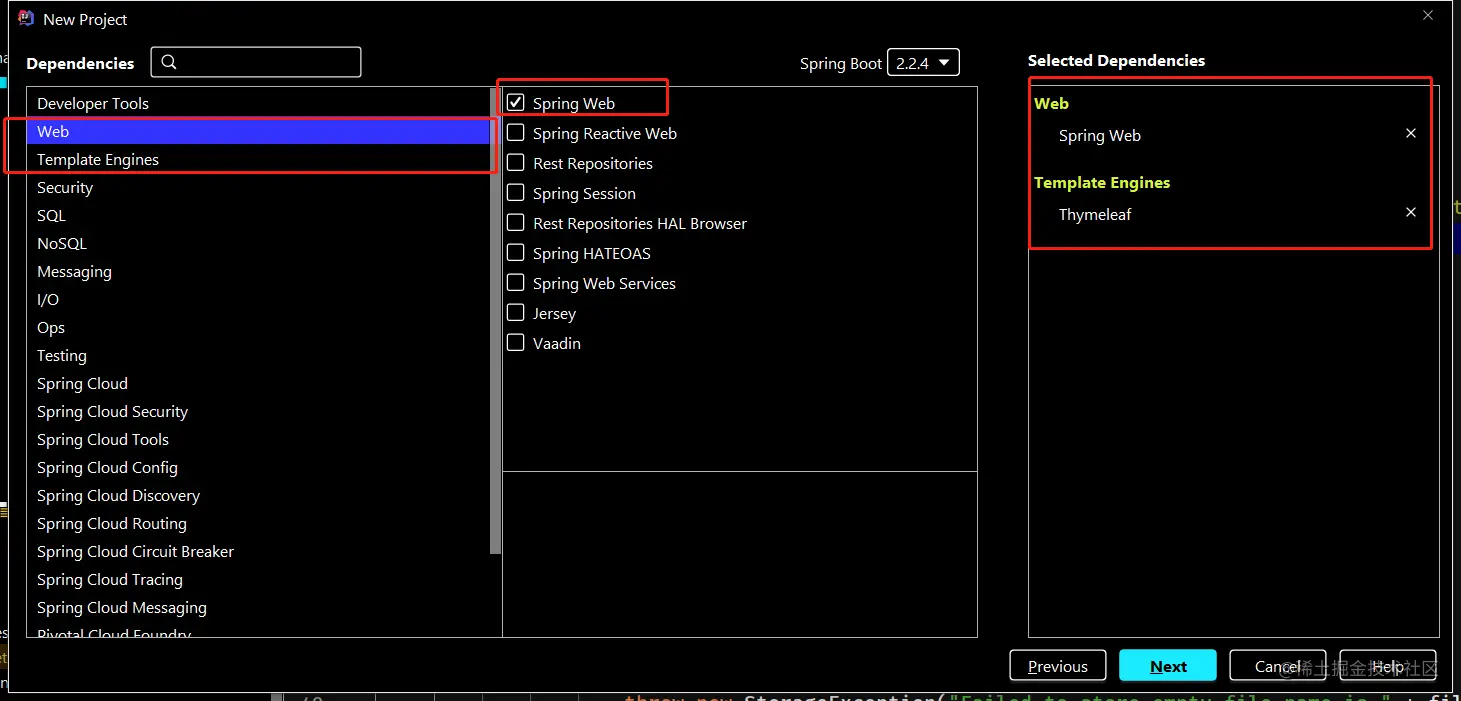Focus the dependencies search field
1461x701 pixels.
point(256,62)
